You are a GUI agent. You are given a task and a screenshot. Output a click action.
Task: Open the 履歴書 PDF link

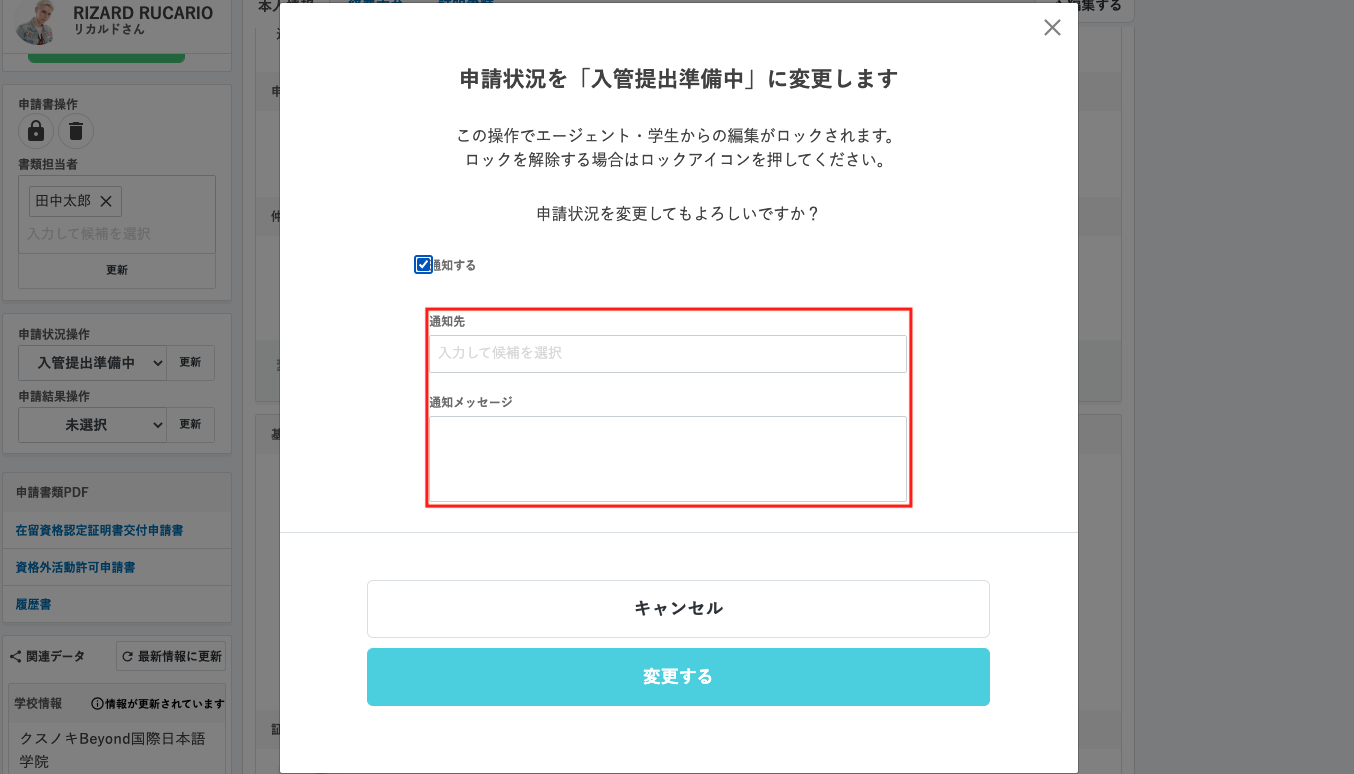coord(34,605)
